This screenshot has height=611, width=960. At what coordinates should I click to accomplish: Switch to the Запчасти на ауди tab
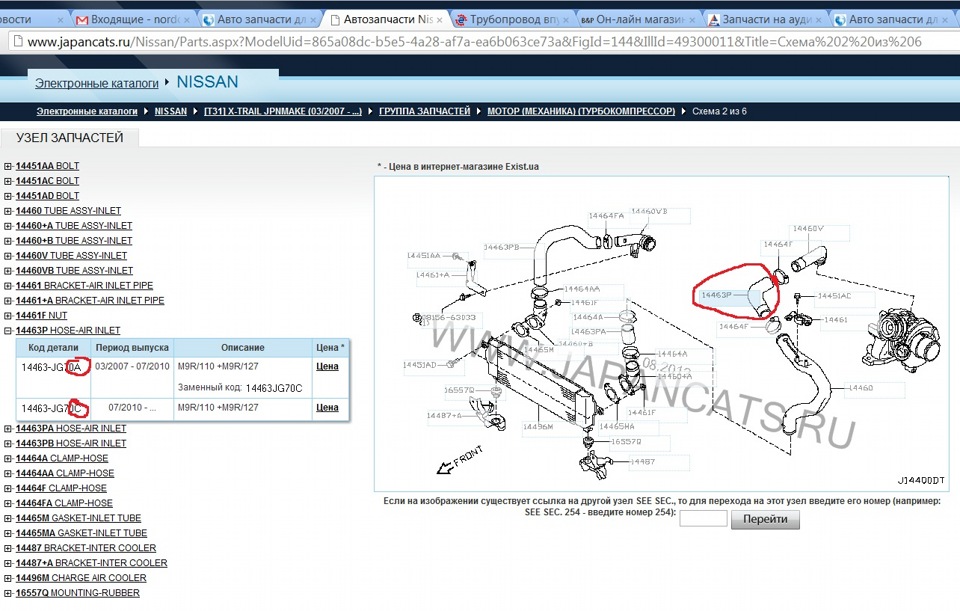pyautogui.click(x=765, y=20)
